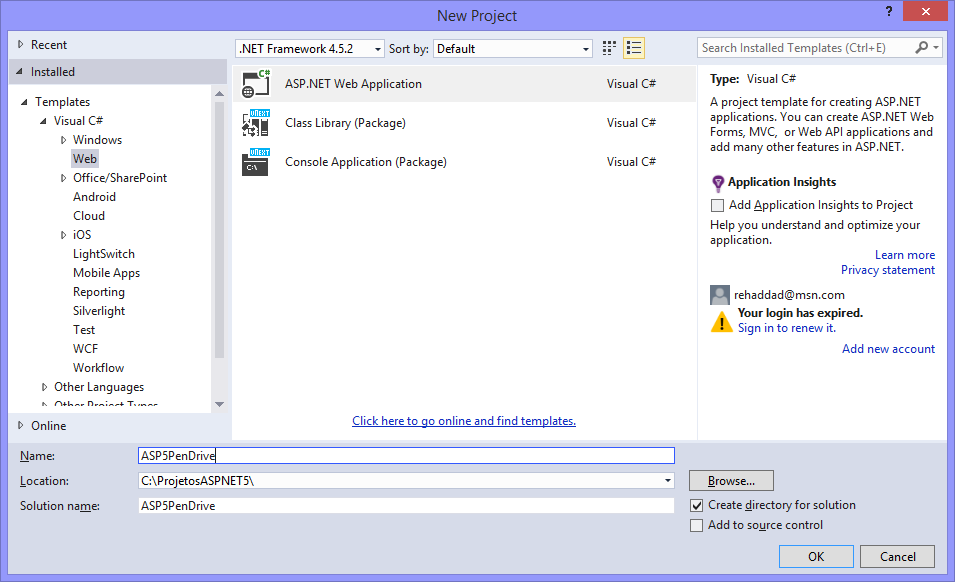Select the Silverlight category
The width and height of the screenshot is (955, 582).
point(99,310)
